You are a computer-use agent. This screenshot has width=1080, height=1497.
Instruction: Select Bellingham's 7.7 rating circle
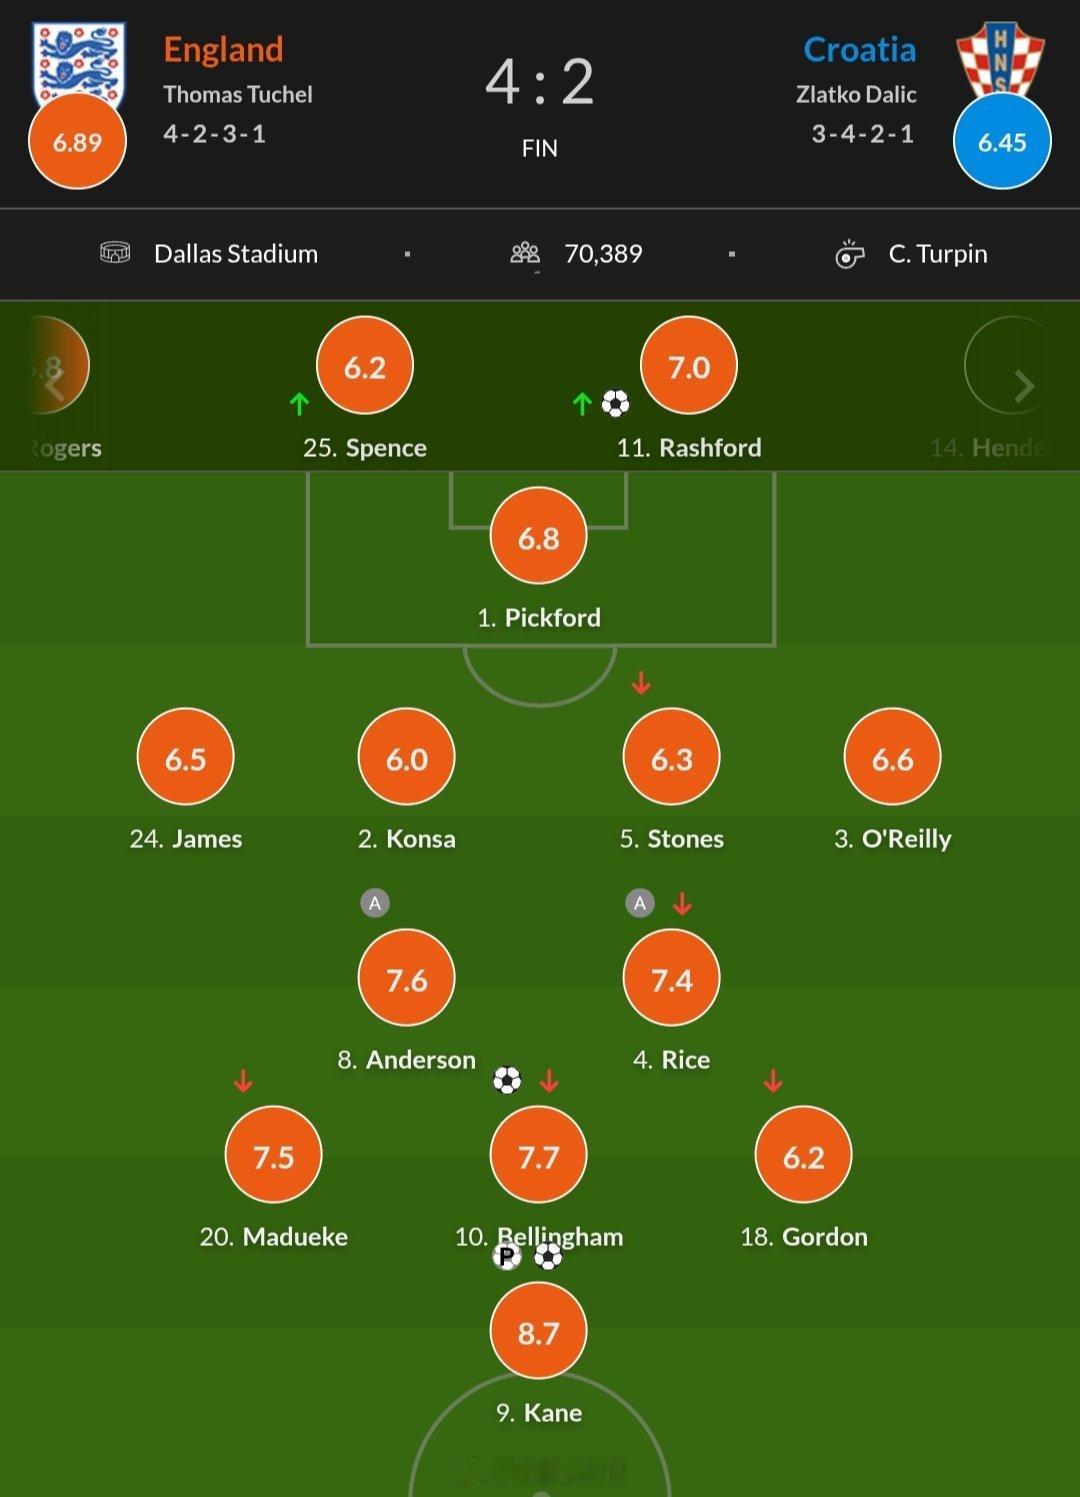(538, 1156)
